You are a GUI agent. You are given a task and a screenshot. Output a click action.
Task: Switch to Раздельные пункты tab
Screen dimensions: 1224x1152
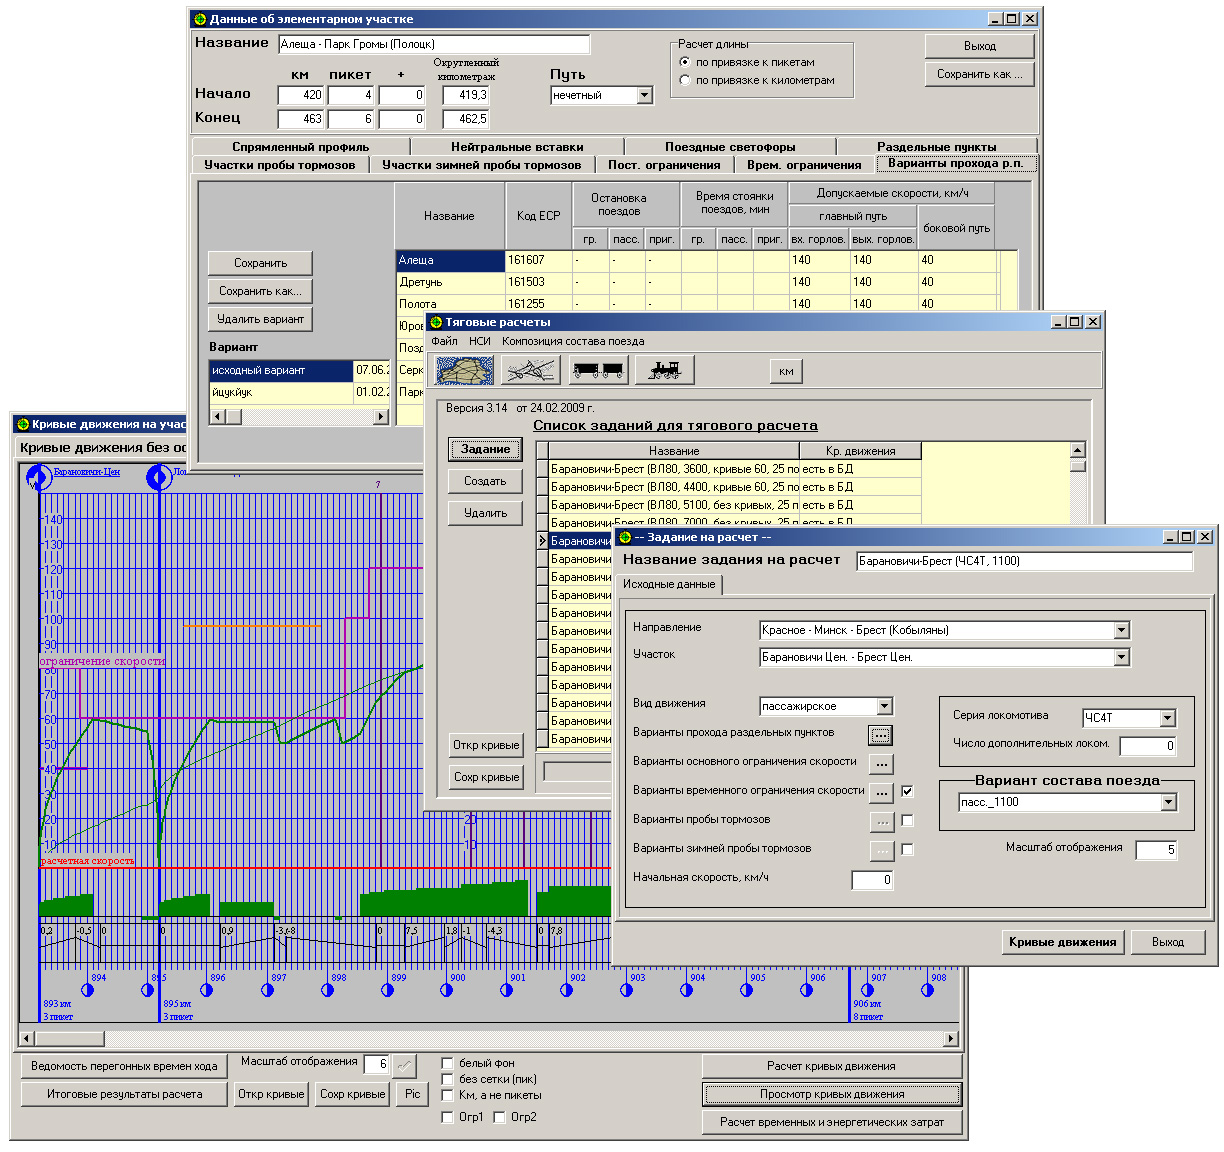(936, 147)
